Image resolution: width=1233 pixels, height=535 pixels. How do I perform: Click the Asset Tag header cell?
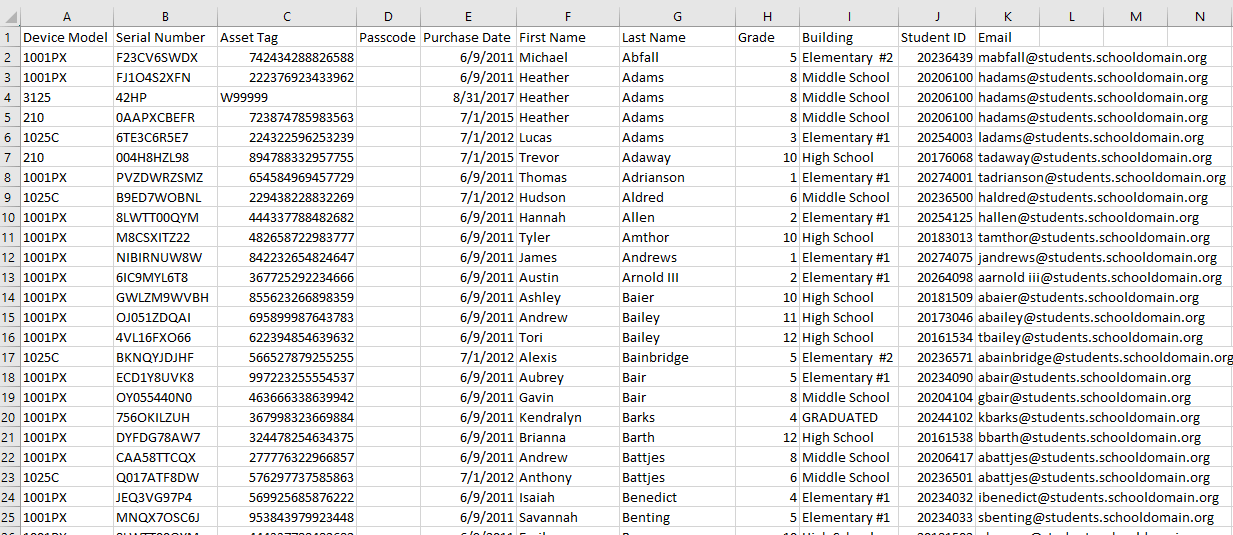287,37
